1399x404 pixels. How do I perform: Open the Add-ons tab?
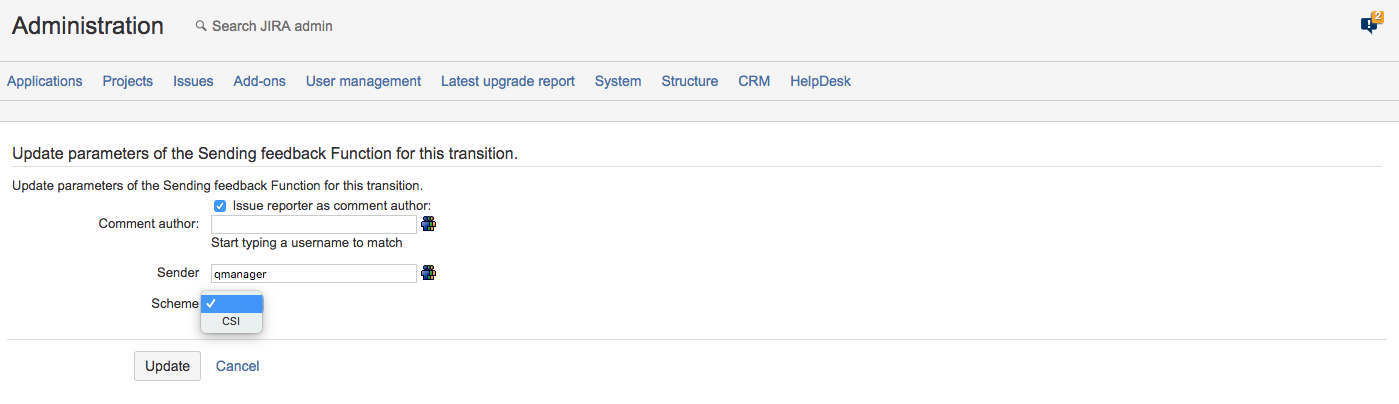(260, 81)
